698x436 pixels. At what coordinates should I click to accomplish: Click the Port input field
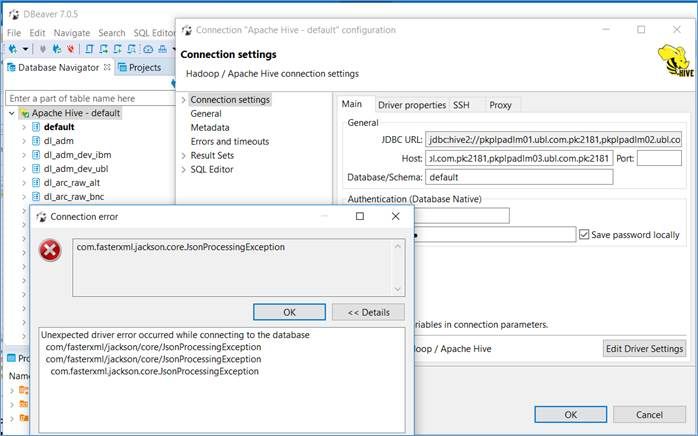click(659, 158)
